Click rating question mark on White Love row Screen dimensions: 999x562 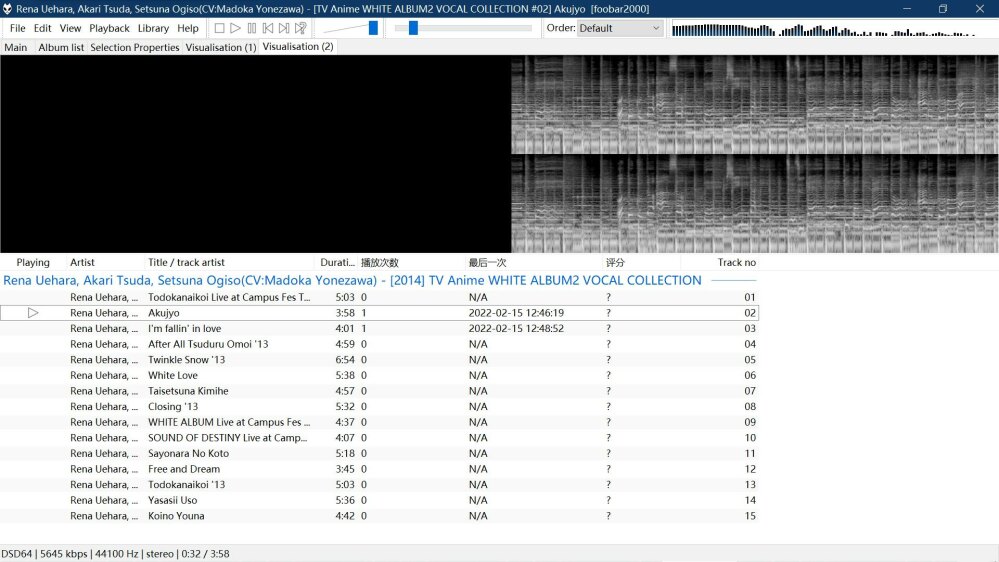[x=608, y=375]
